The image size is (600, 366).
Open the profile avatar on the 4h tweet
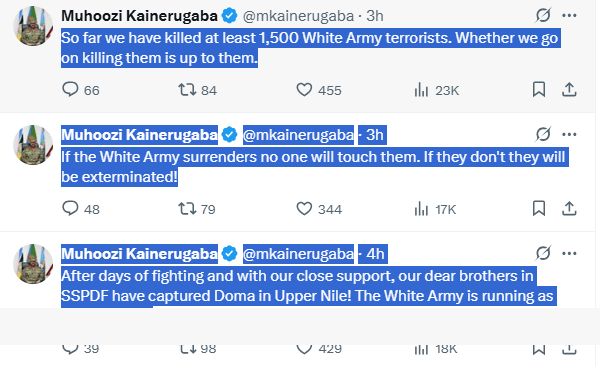coord(33,264)
